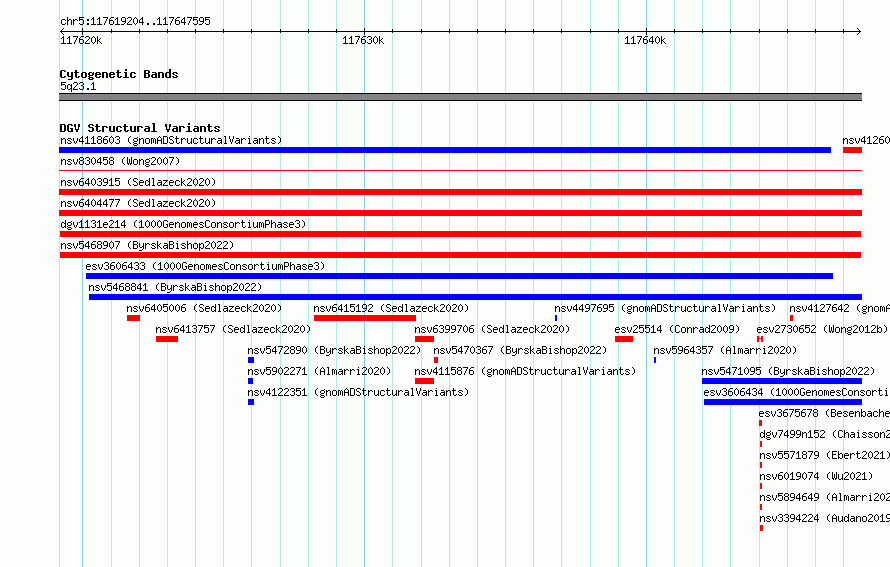
Task: Click red bar under nsv4115876
Action: click(425, 381)
